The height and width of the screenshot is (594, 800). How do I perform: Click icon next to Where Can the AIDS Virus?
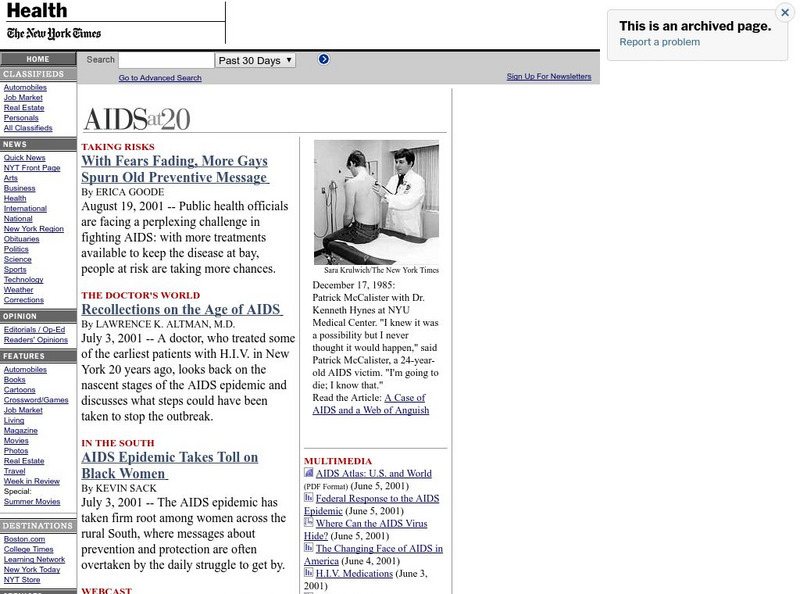click(x=309, y=523)
